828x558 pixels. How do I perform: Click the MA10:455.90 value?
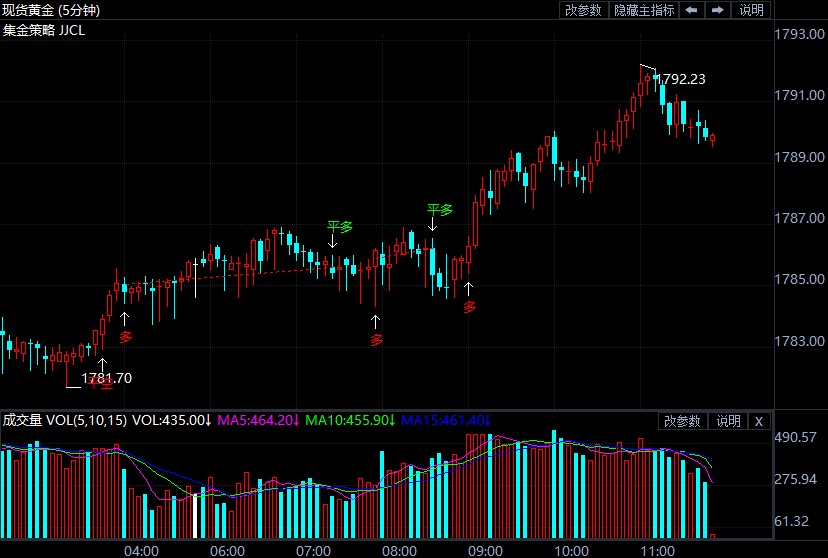350,420
